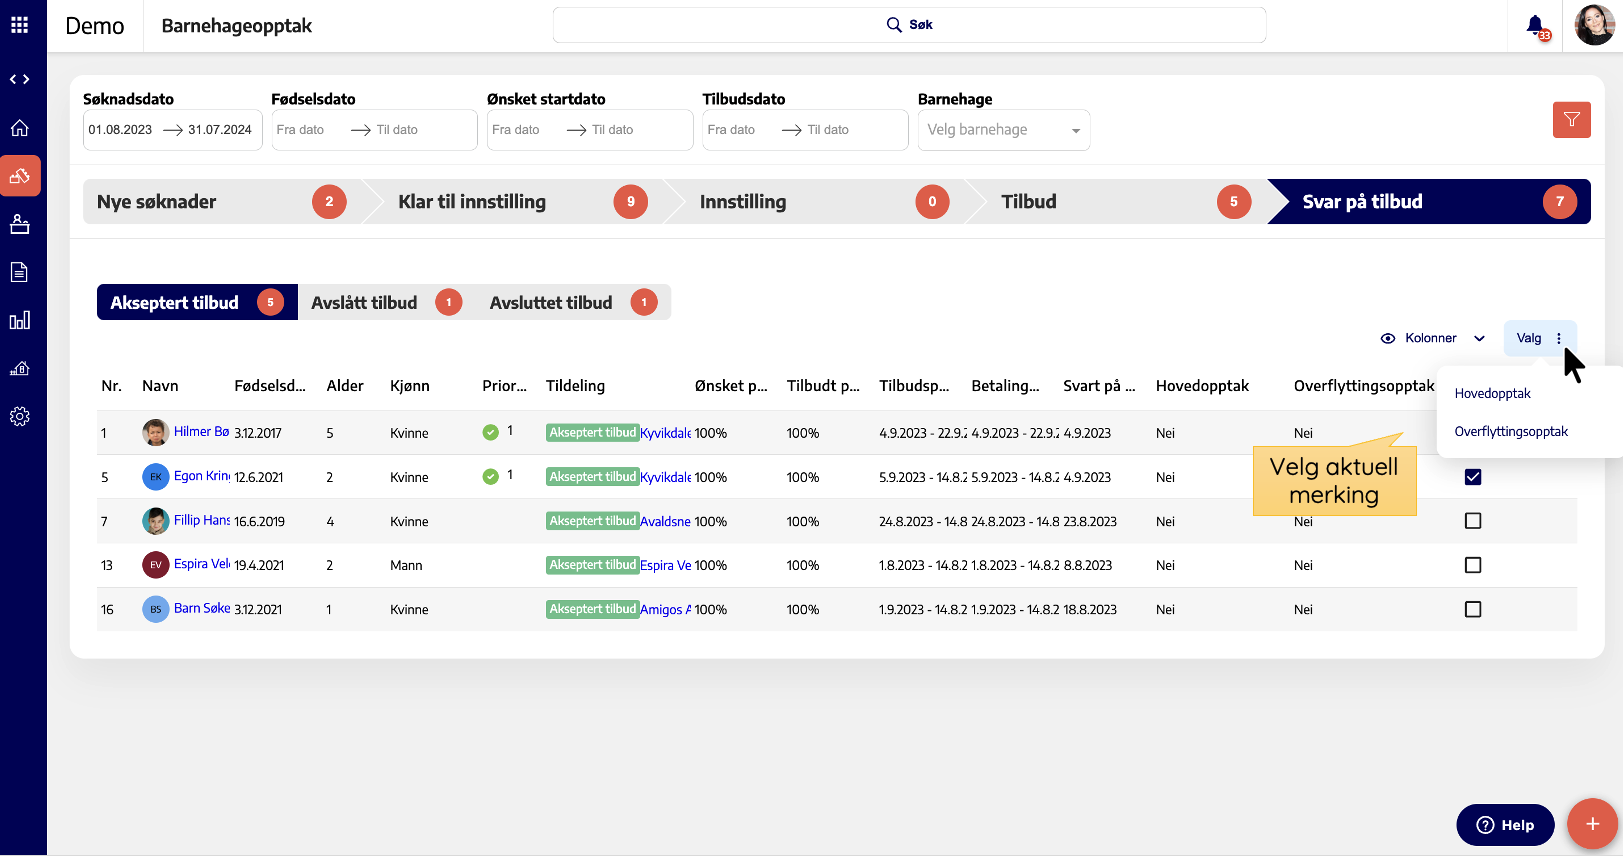Toggle the Kolonner eye visibility icon
This screenshot has width=1623, height=856.
click(1387, 338)
